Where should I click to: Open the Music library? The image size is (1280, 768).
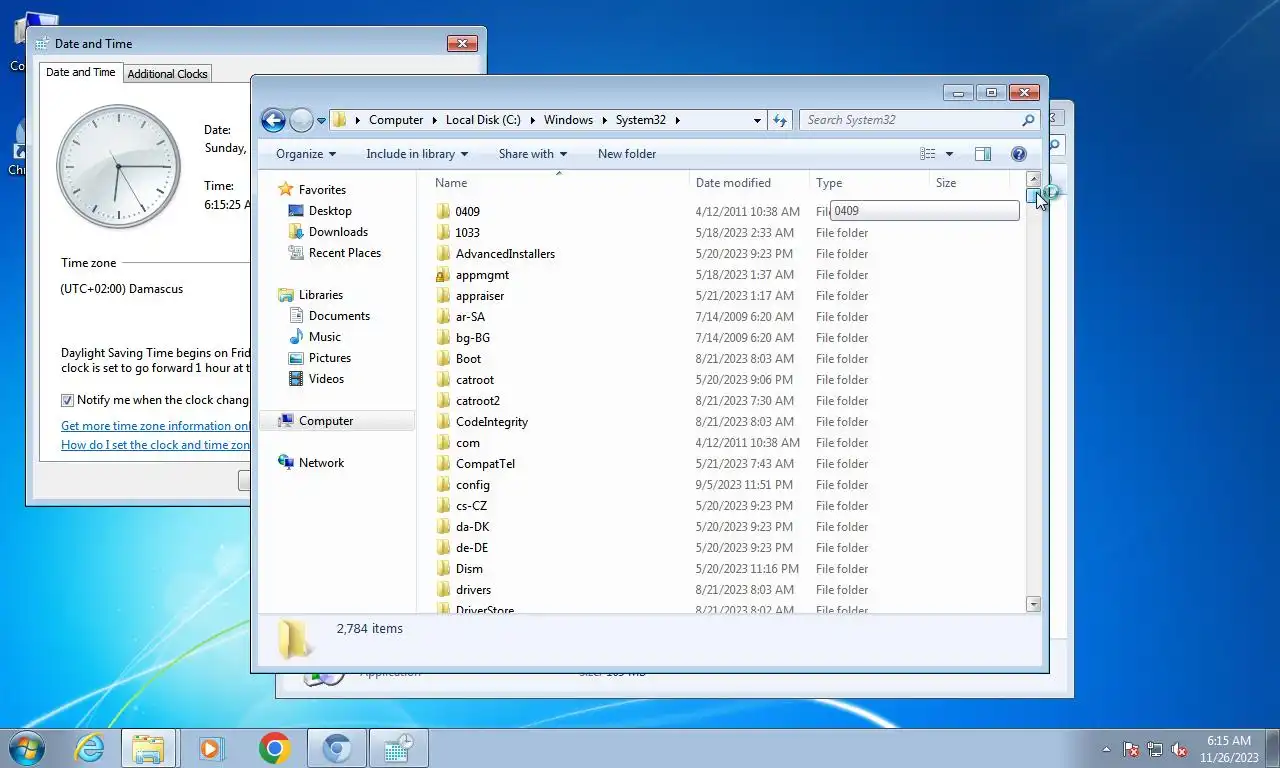pyautogui.click(x=325, y=337)
